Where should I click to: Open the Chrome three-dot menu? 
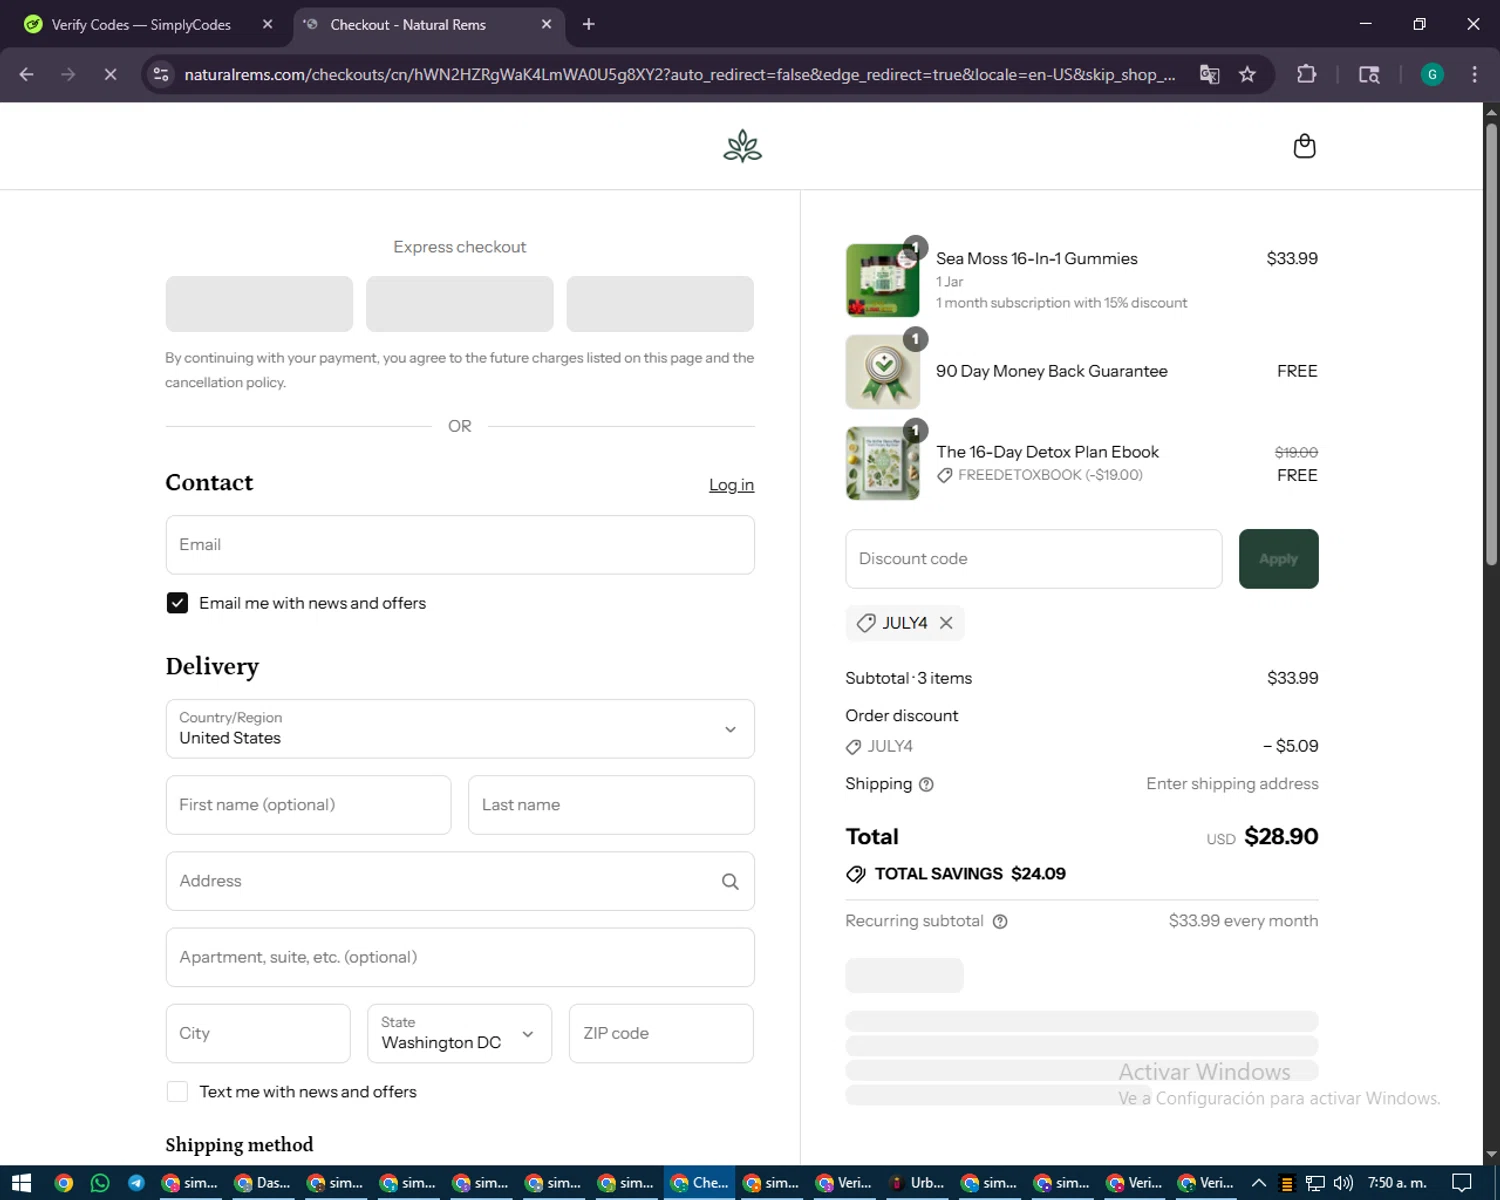pos(1474,74)
